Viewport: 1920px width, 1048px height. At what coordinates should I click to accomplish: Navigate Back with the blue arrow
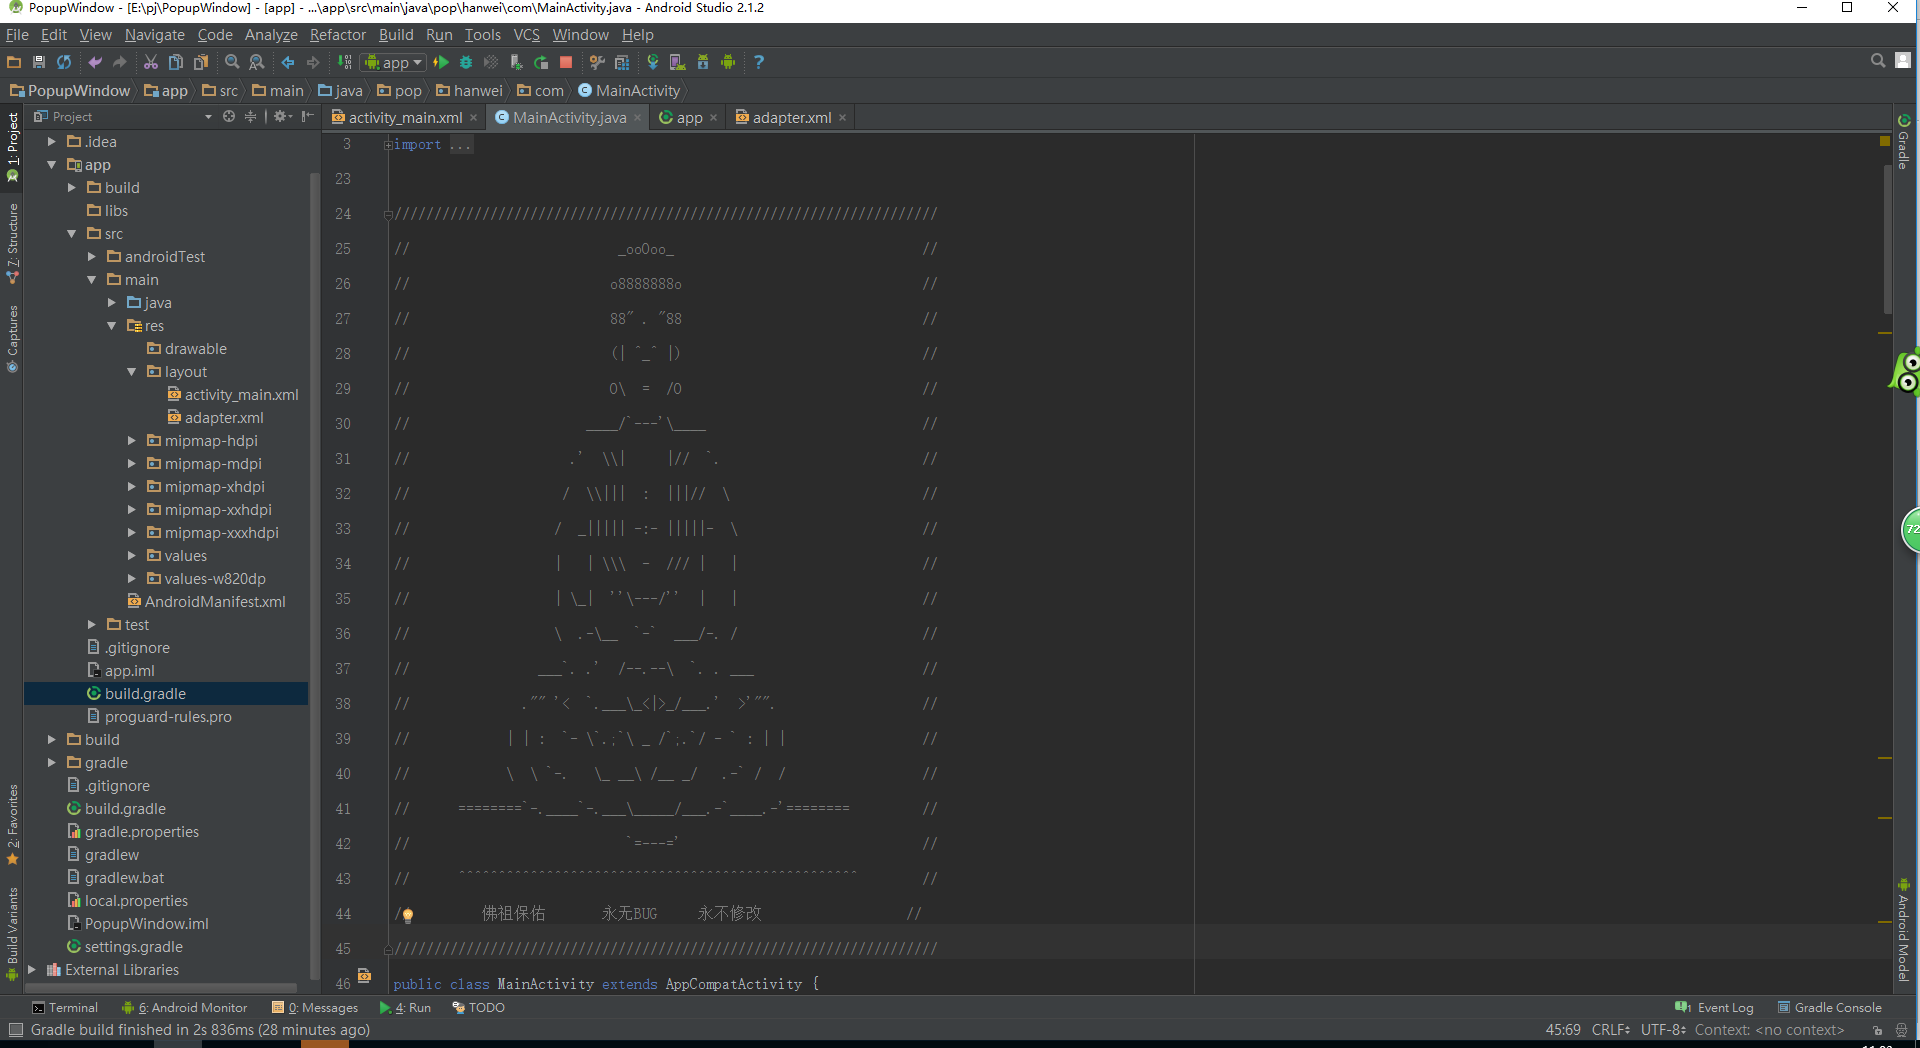pyautogui.click(x=288, y=62)
